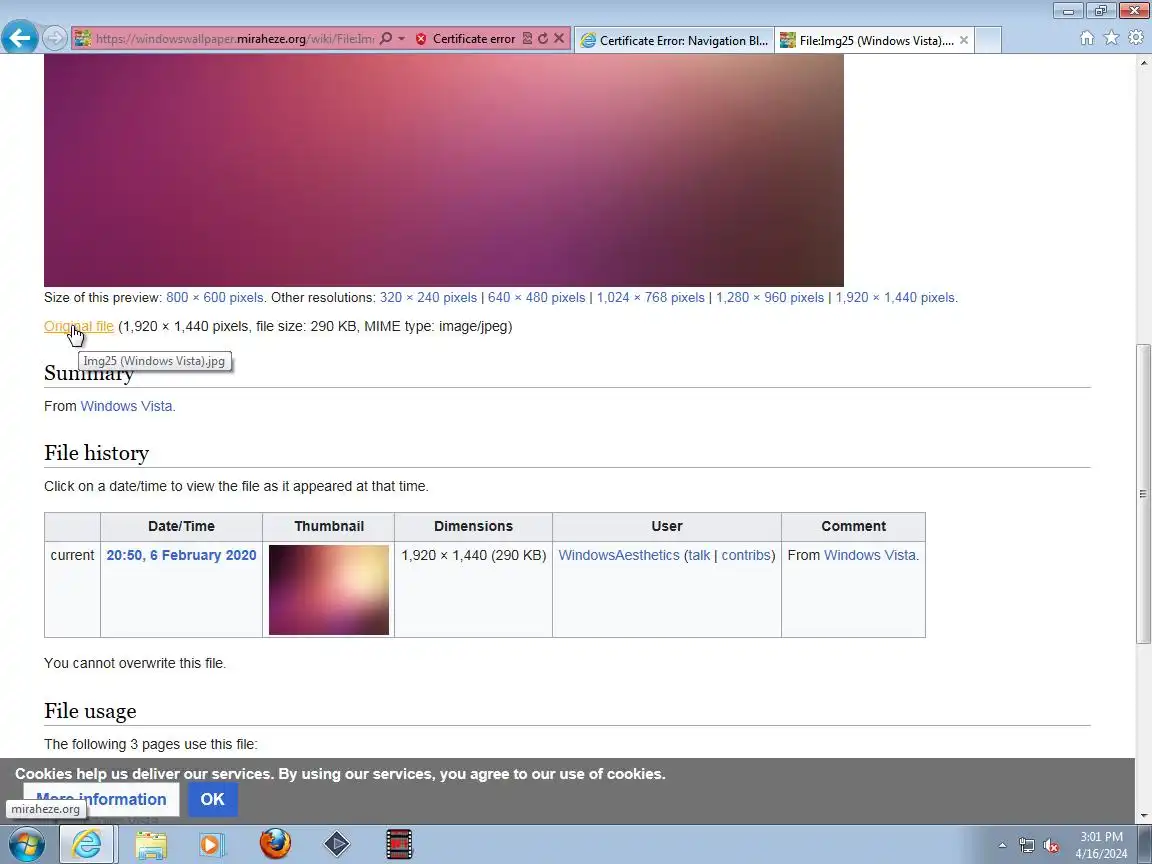Viewport: 1152px width, 864px height.
Task: Click the Show desktop button at taskbar end
Action: click(1145, 845)
